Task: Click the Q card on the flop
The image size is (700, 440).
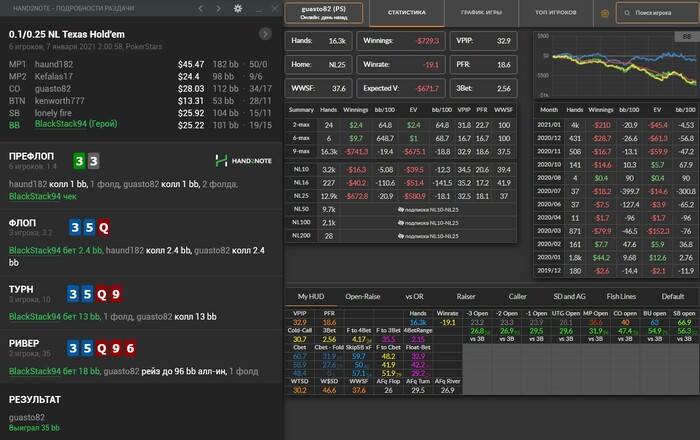Action: 104,228
